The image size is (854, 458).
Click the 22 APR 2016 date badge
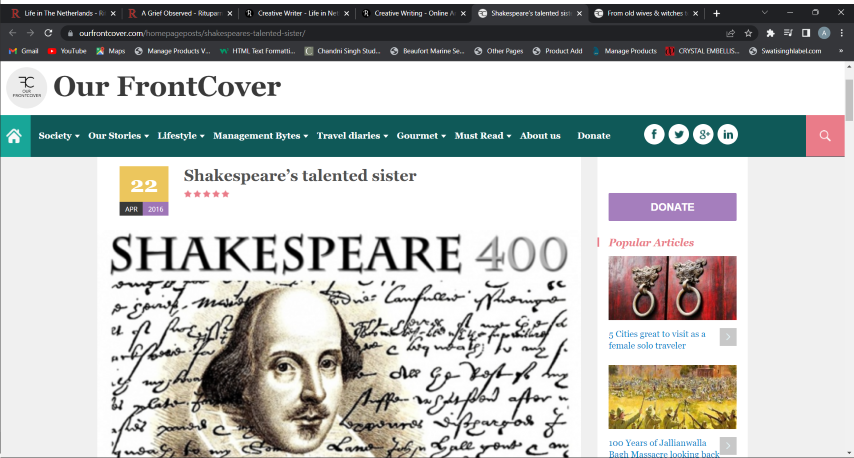click(x=144, y=191)
